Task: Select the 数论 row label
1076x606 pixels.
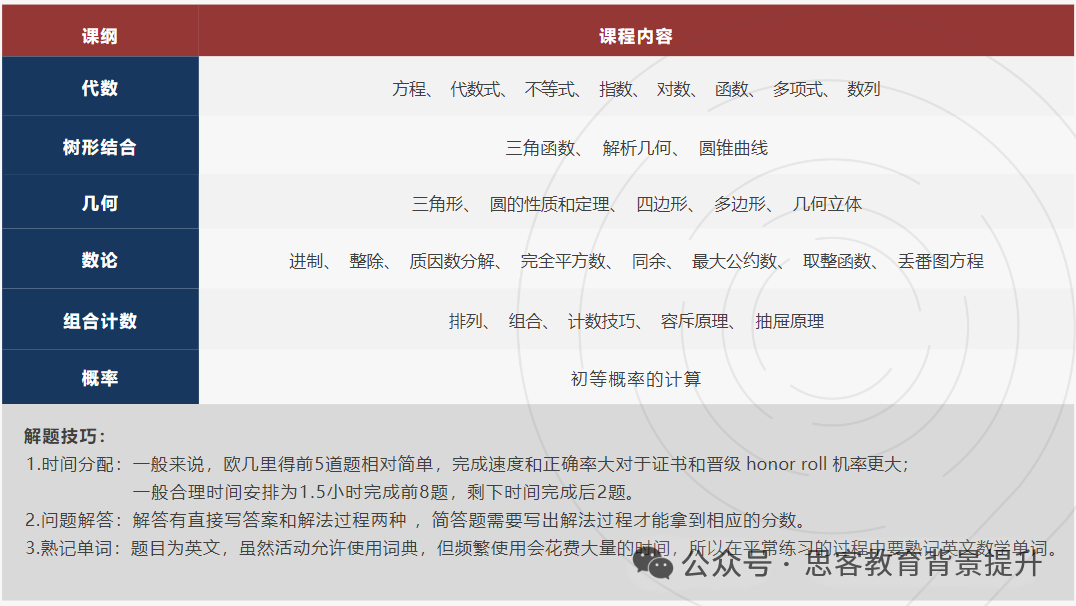Action: [x=100, y=260]
